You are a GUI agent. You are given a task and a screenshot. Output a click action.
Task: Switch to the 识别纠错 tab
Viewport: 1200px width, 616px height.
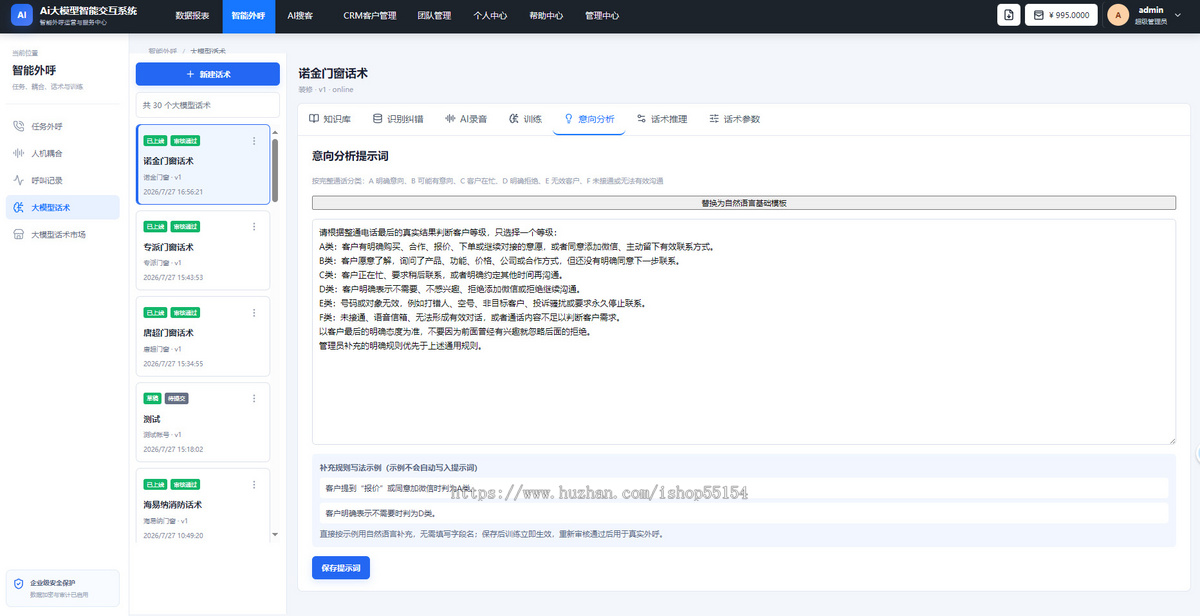pos(398,119)
